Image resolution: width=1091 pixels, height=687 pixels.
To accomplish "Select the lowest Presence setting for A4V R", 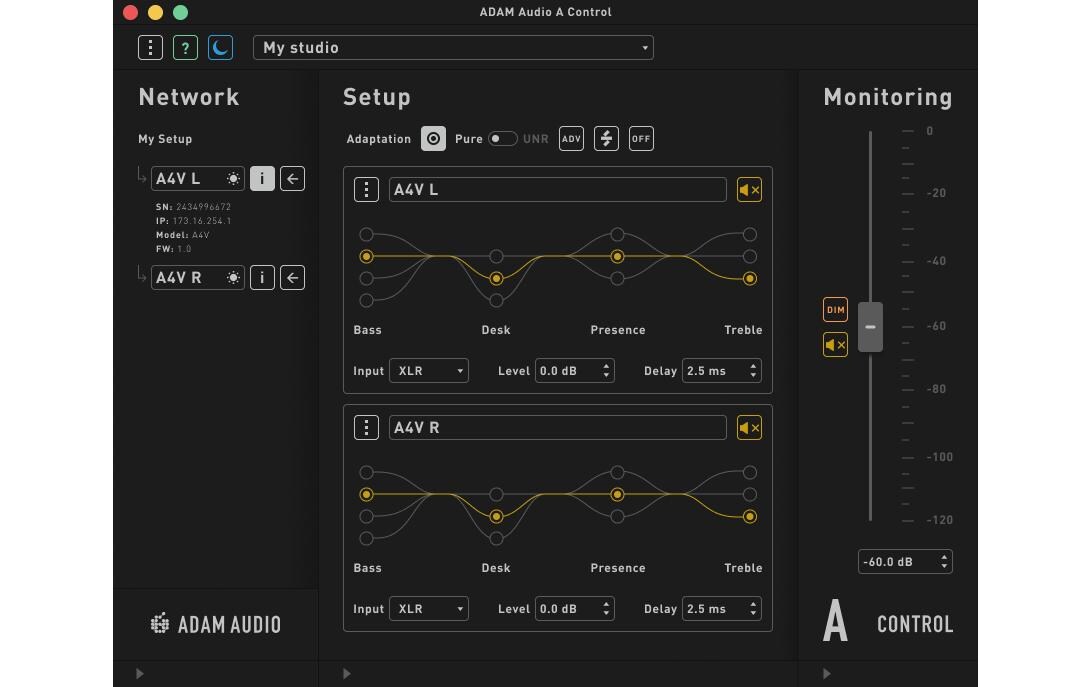I will pyautogui.click(x=617, y=516).
